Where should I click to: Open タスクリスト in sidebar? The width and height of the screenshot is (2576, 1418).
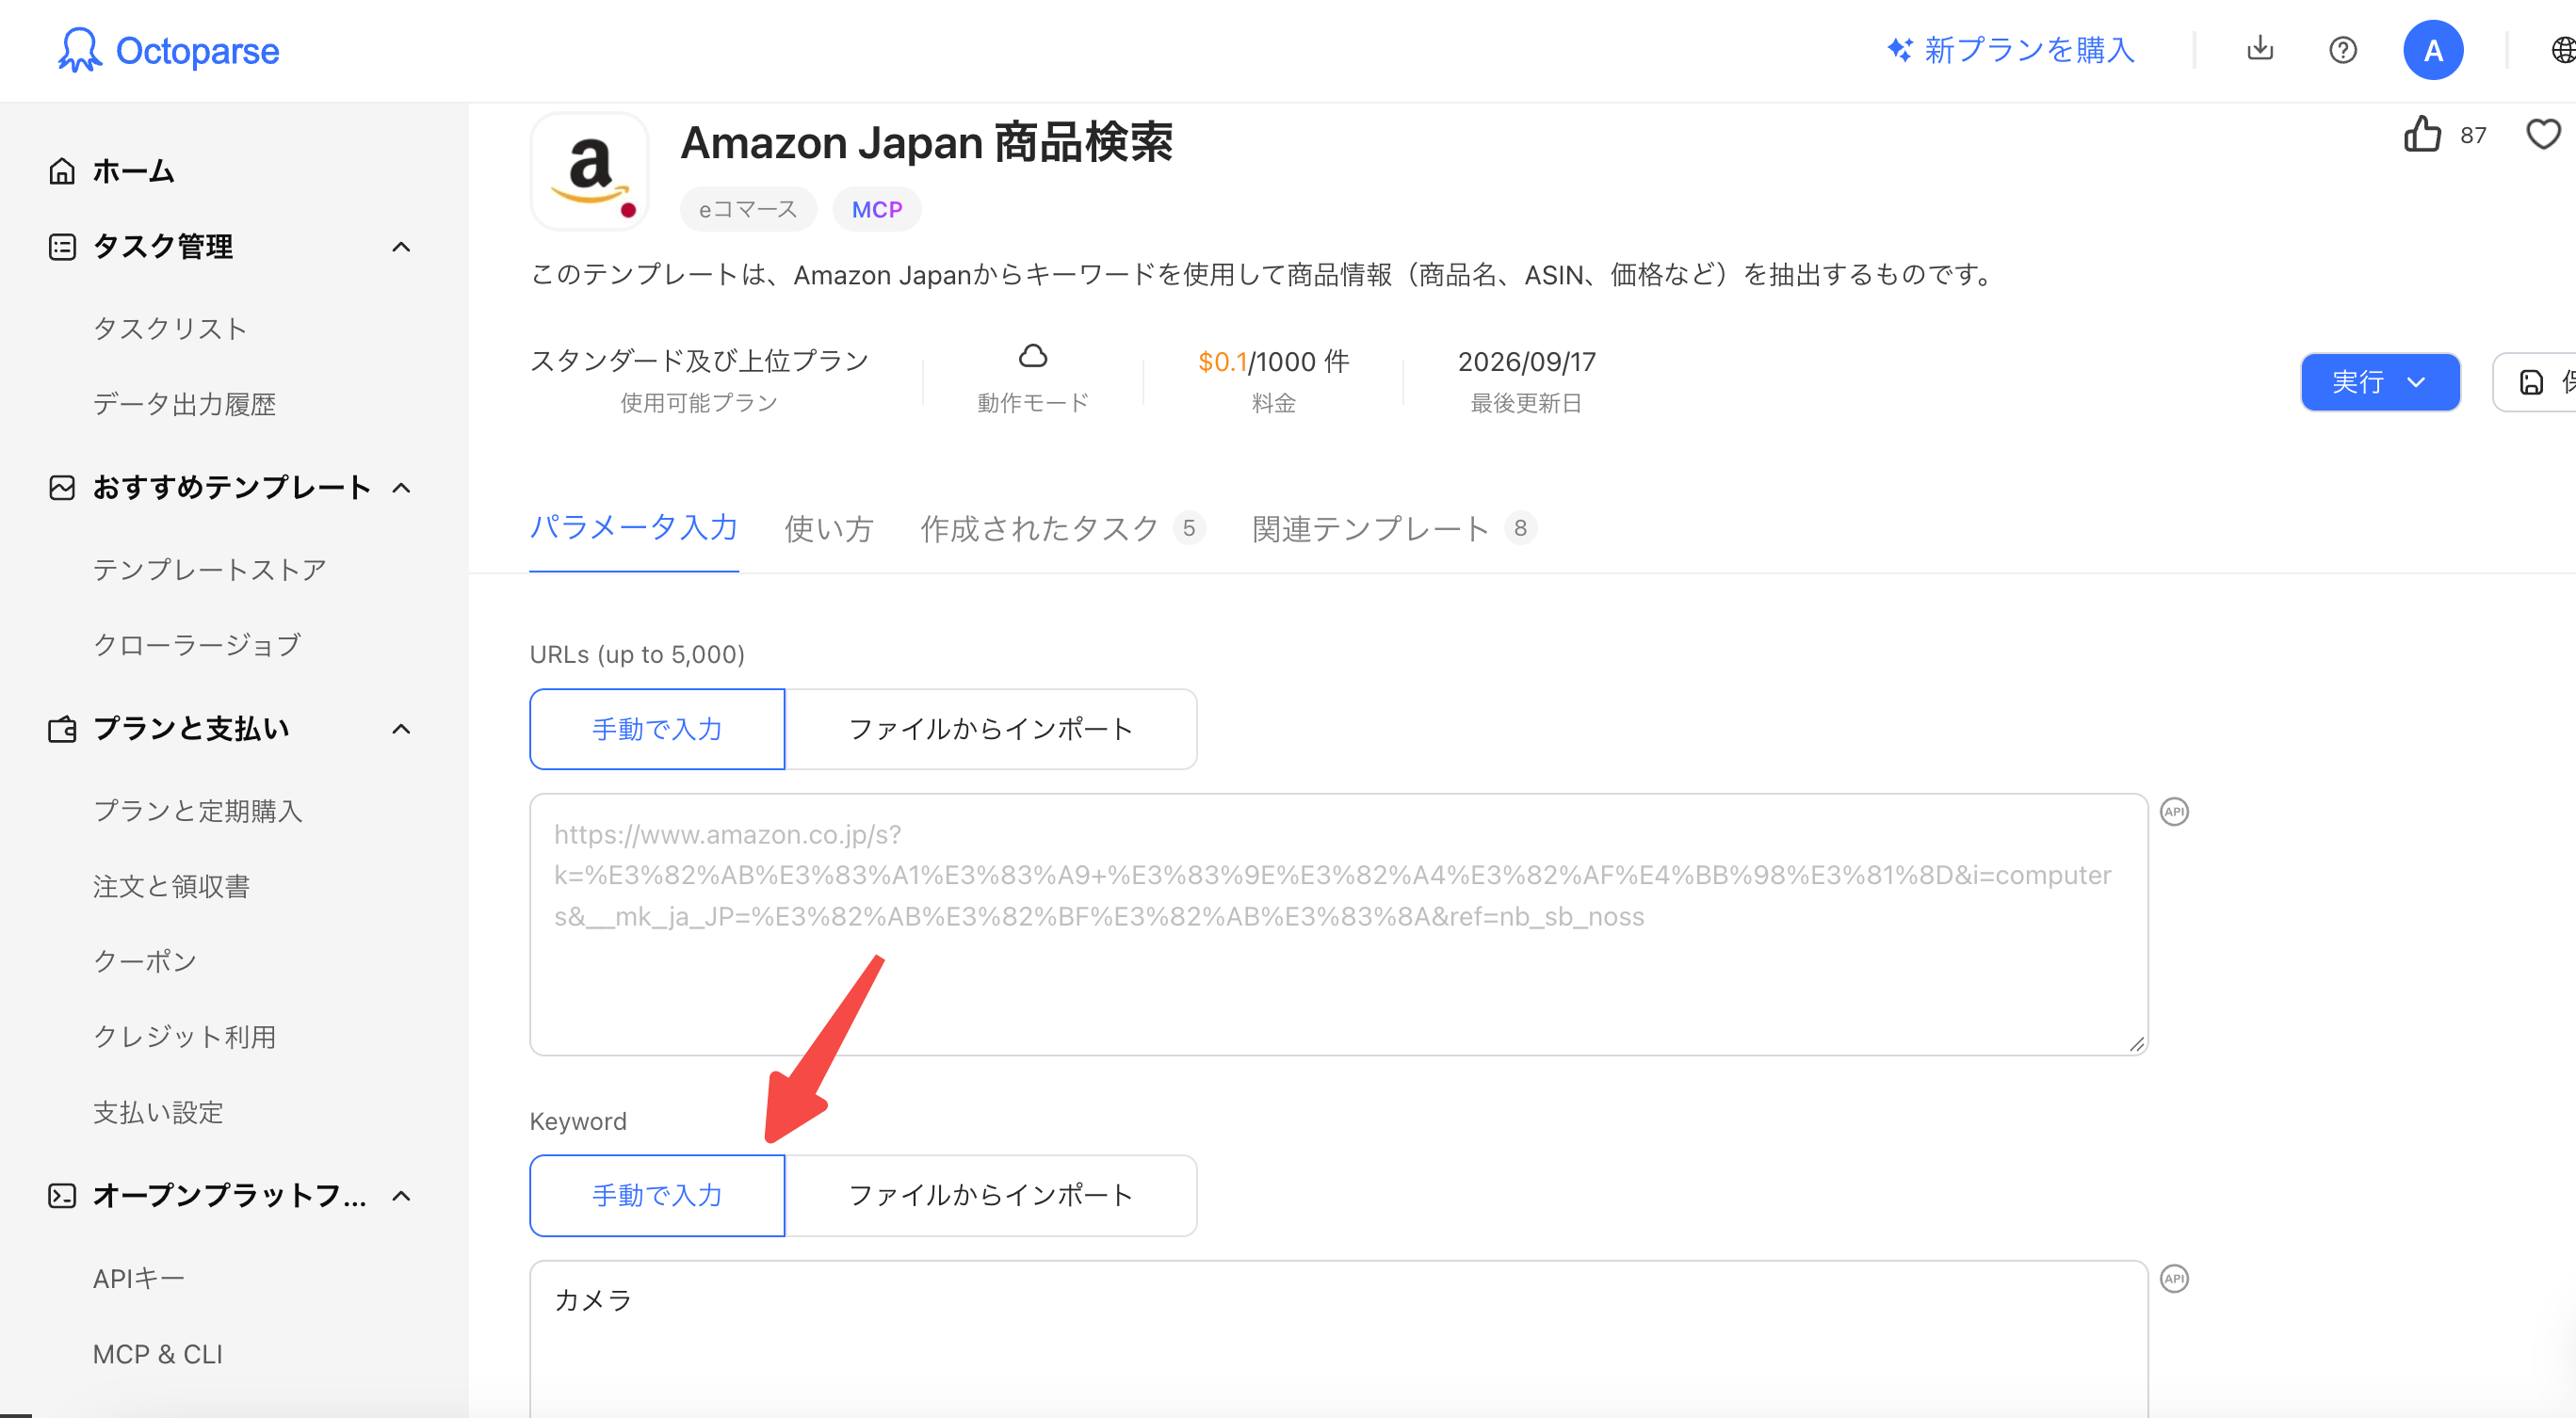coord(170,329)
